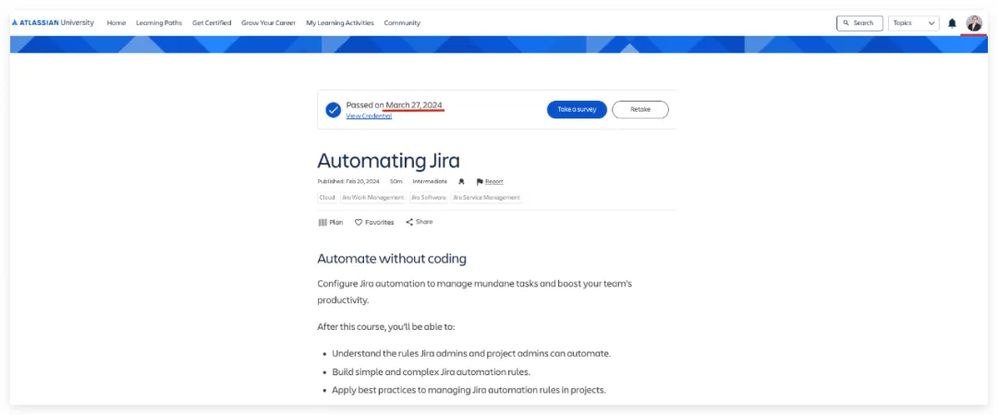The width and height of the screenshot is (998, 415).
Task: Click the 'Build simple and complex' bullet
Action: click(431, 372)
